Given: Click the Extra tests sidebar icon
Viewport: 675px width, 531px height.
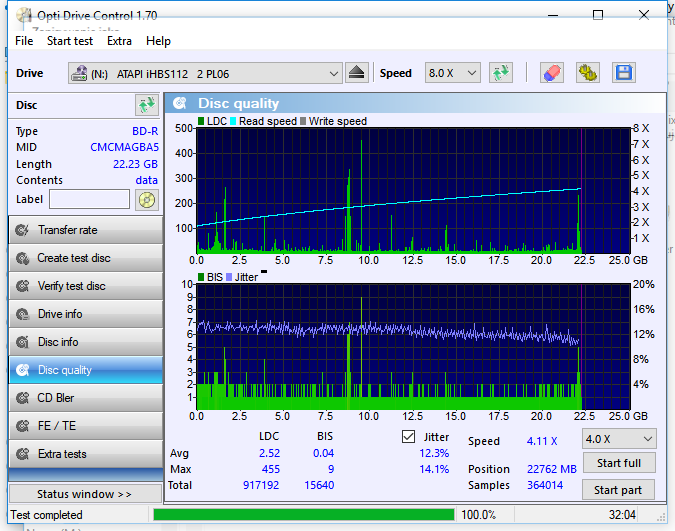Looking at the screenshot, I should 22,454.
